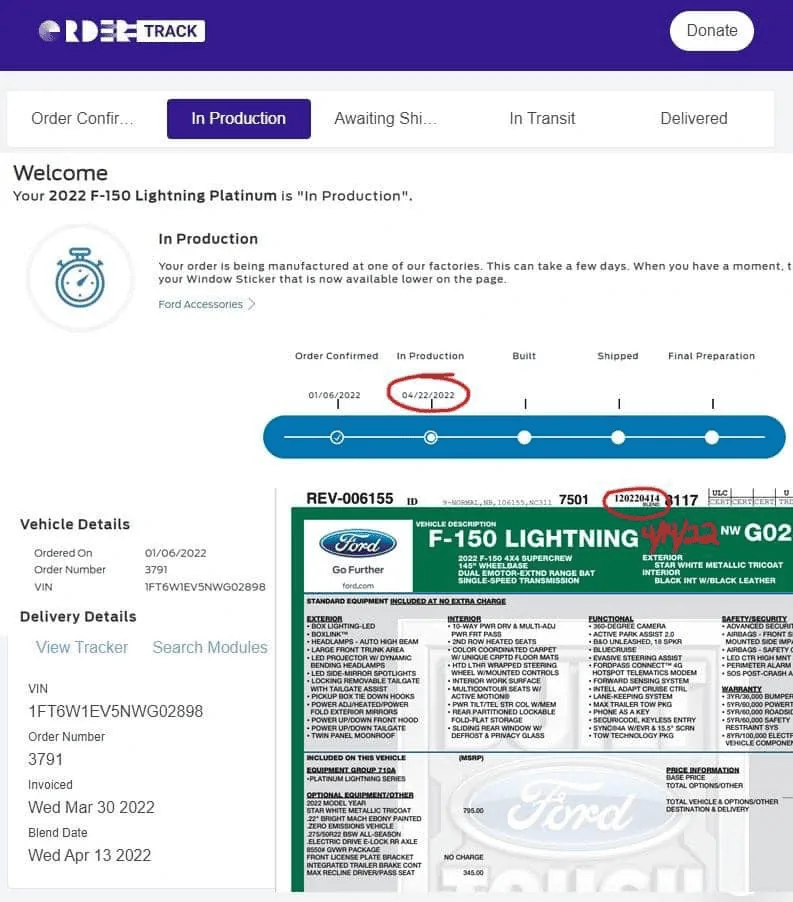This screenshot has height=902, width=793.
Task: Click the 120220414 blend code on the sticker
Action: pos(637,498)
